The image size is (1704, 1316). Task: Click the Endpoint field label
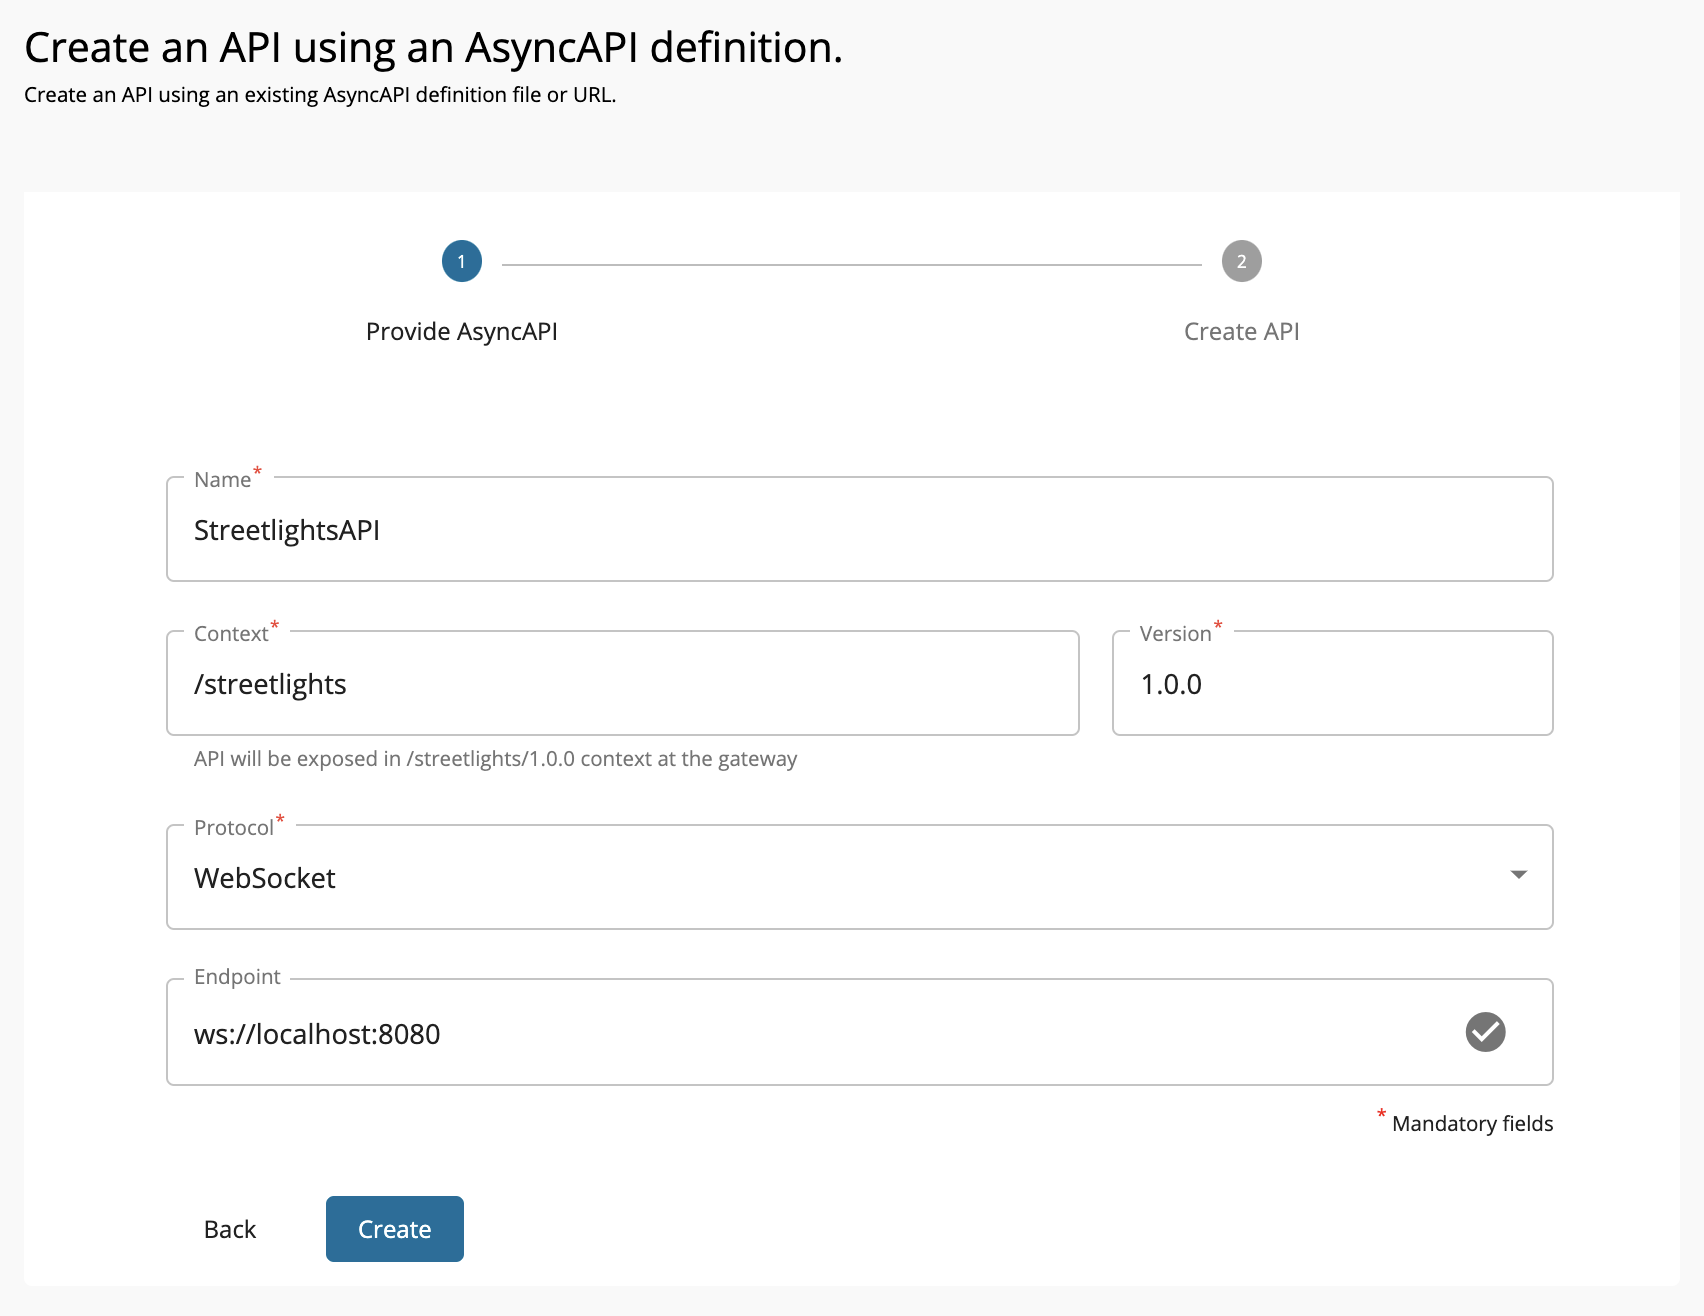point(237,977)
